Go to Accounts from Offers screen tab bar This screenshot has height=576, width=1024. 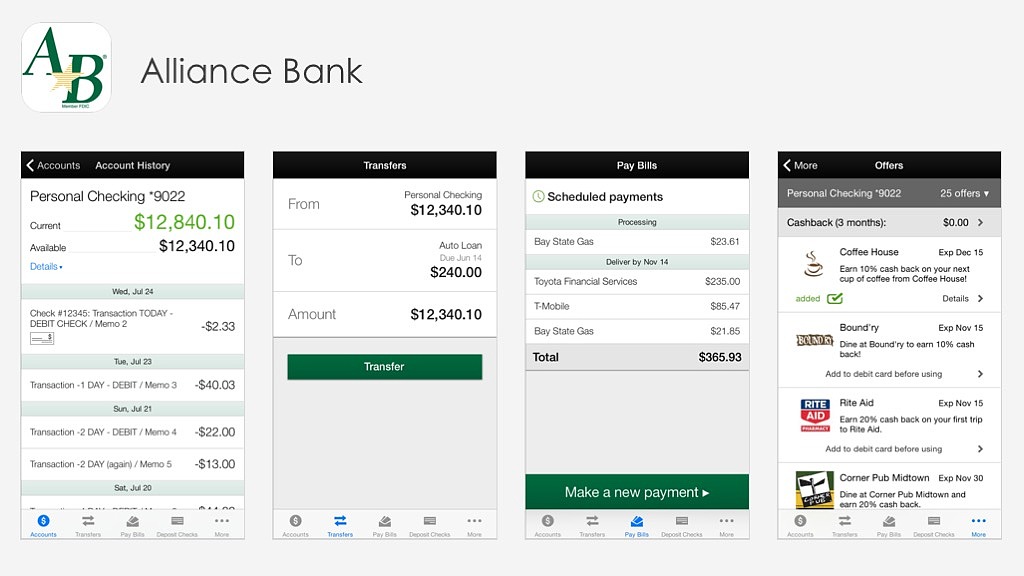(x=800, y=525)
